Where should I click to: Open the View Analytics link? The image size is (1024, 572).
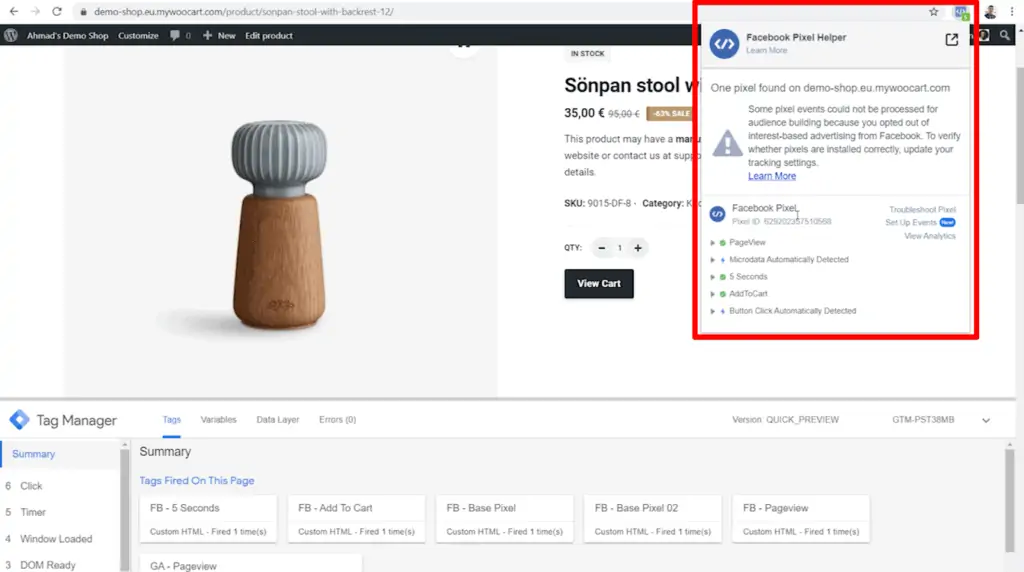click(x=929, y=236)
